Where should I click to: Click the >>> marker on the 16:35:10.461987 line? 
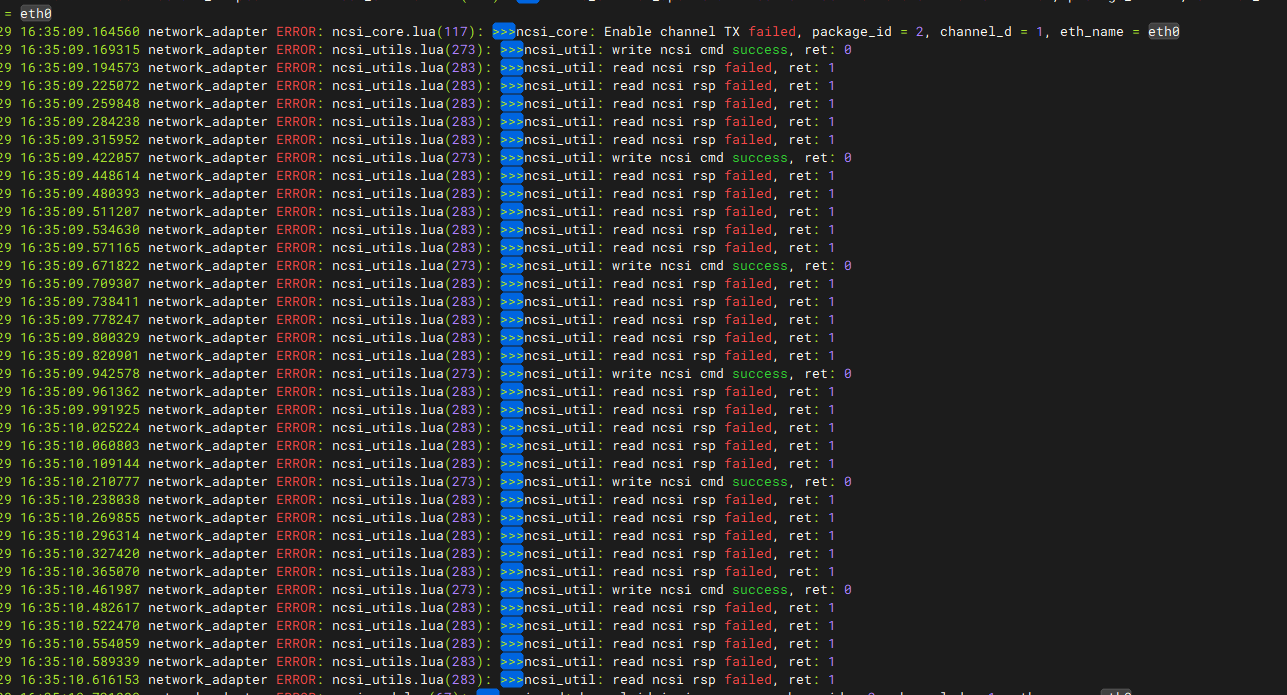coord(511,589)
